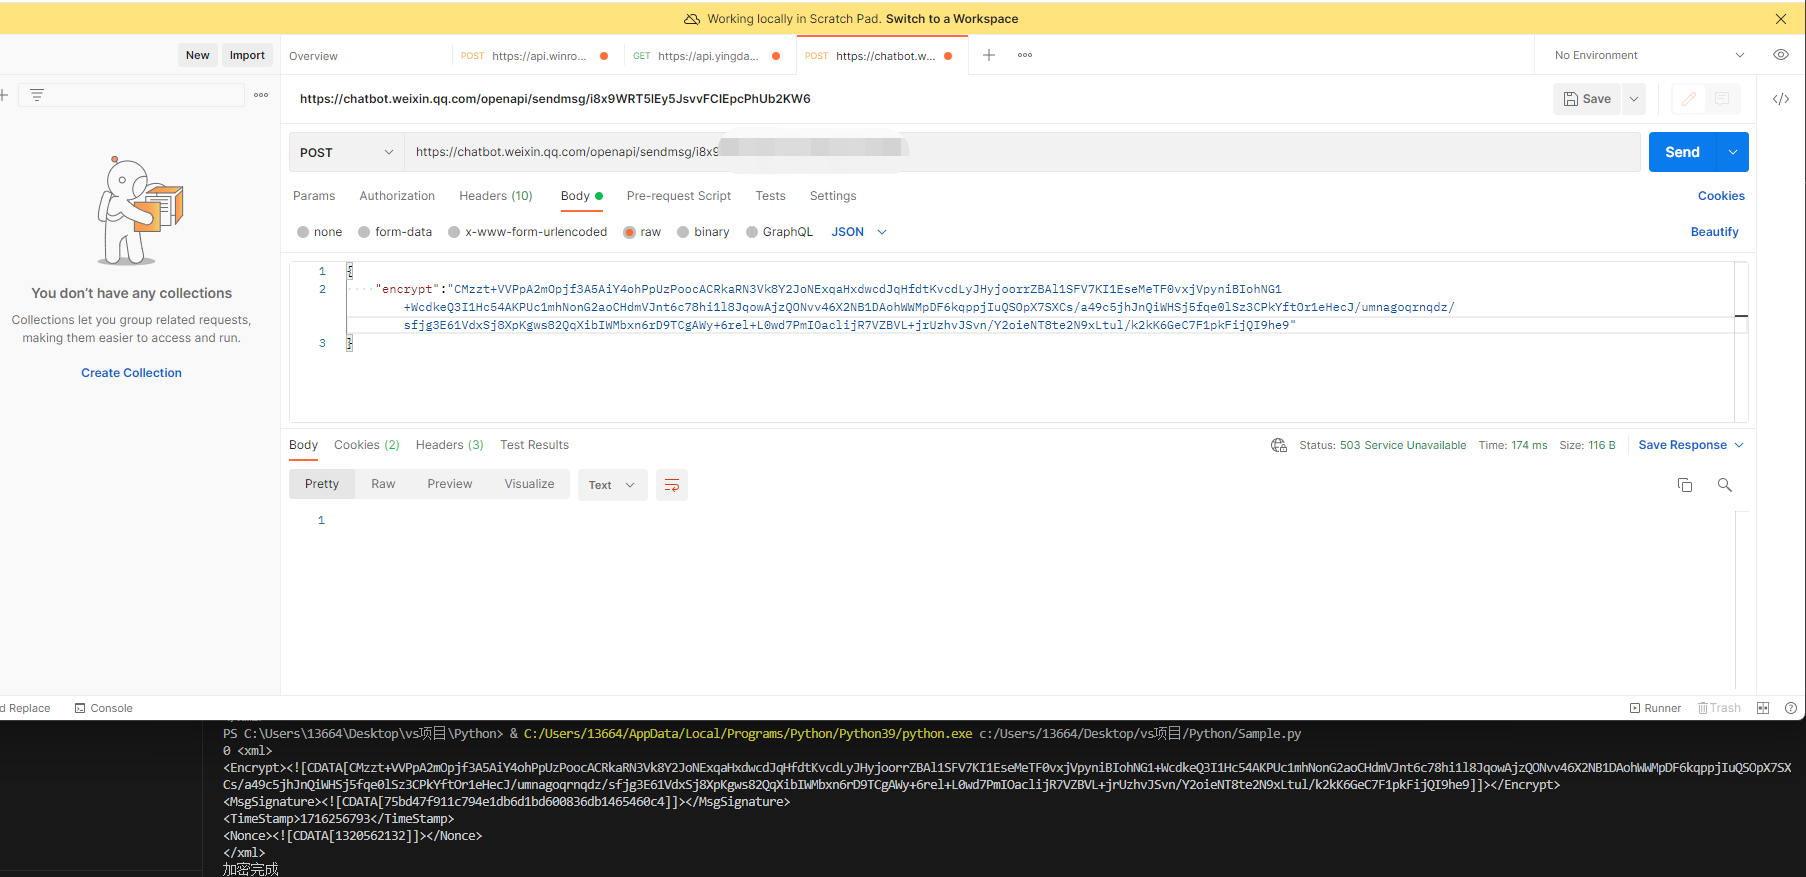Switch response view to Preview
This screenshot has height=877, width=1806.
tap(450, 484)
